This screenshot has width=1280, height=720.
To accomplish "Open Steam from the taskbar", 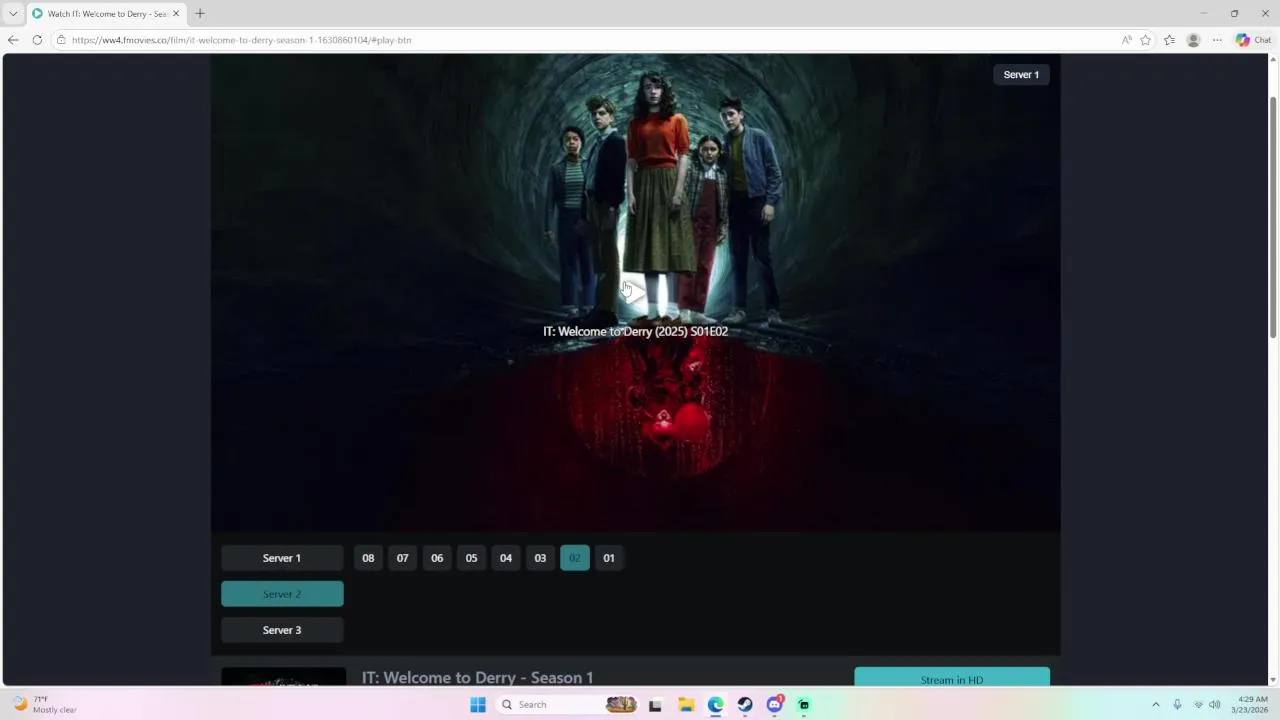I will click(x=745, y=705).
